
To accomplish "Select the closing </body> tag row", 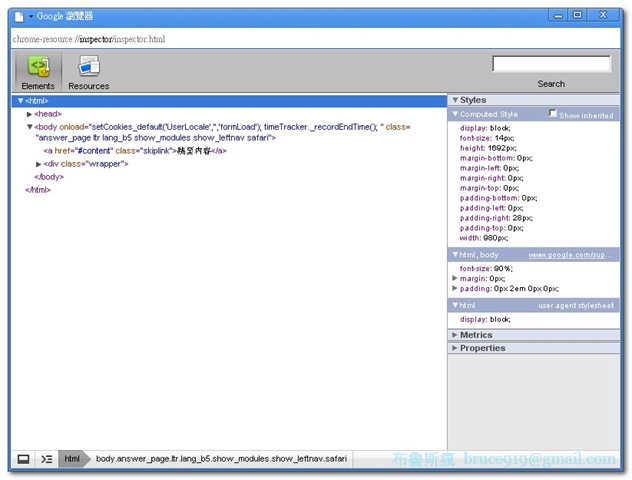I will click(x=49, y=177).
